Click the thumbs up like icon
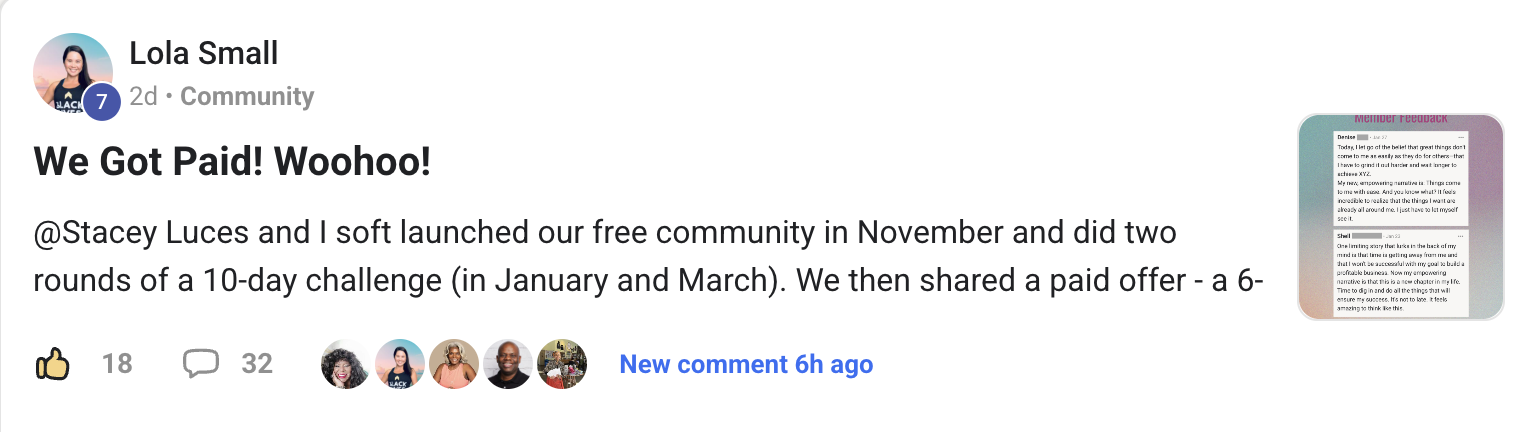Image resolution: width=1520 pixels, height=432 pixels. click(52, 365)
